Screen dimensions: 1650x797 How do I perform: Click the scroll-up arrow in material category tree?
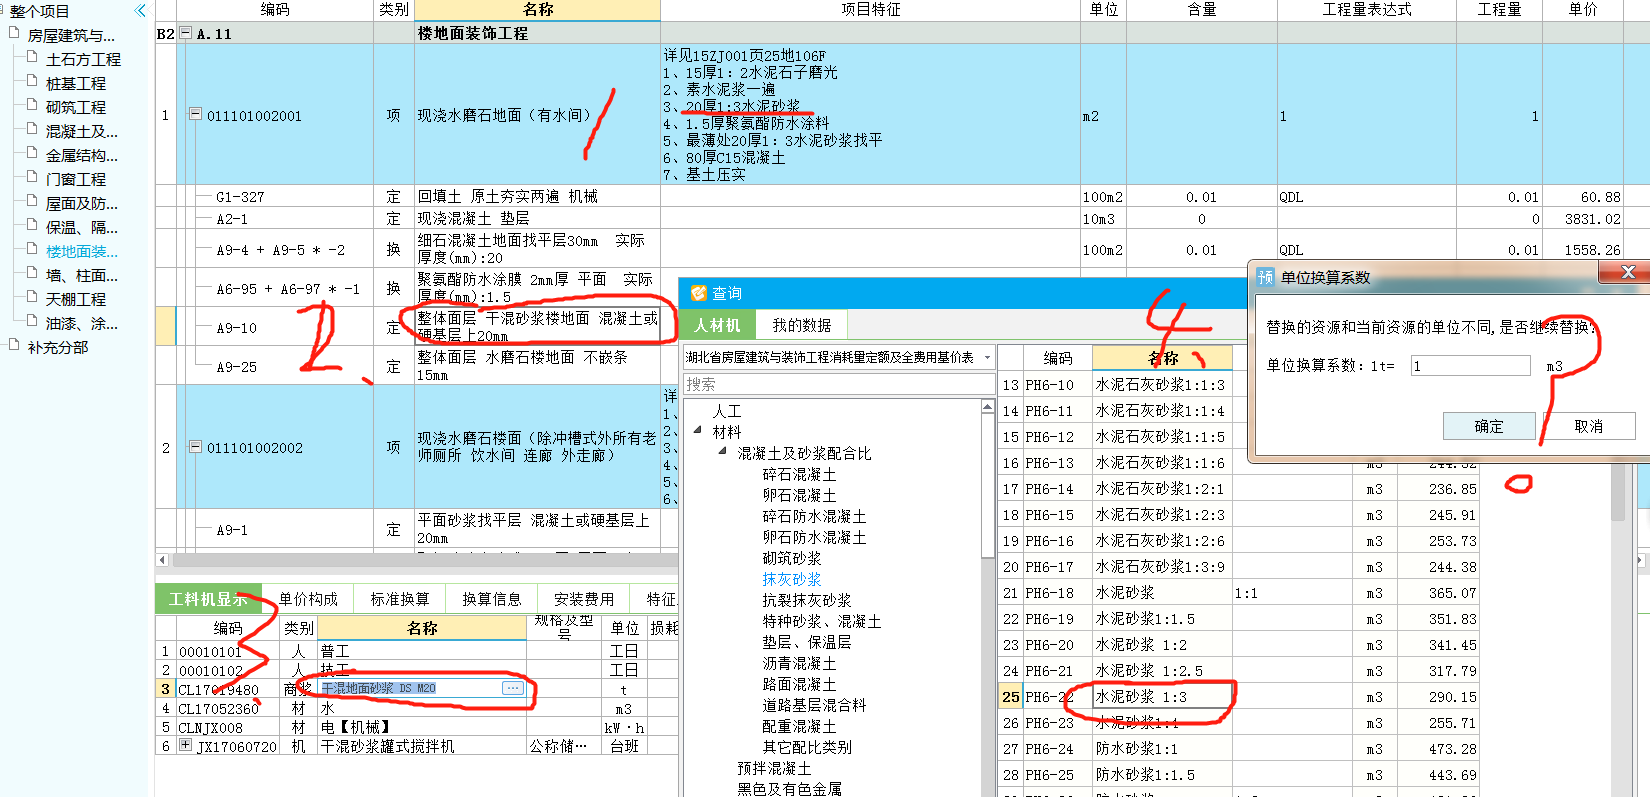(x=988, y=406)
